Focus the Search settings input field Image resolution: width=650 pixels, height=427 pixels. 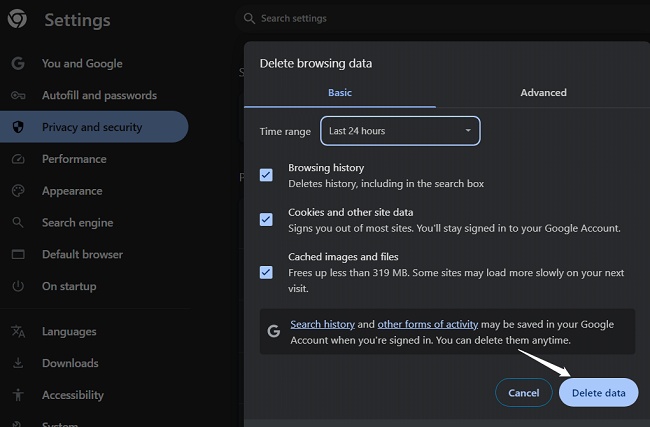click(x=444, y=18)
